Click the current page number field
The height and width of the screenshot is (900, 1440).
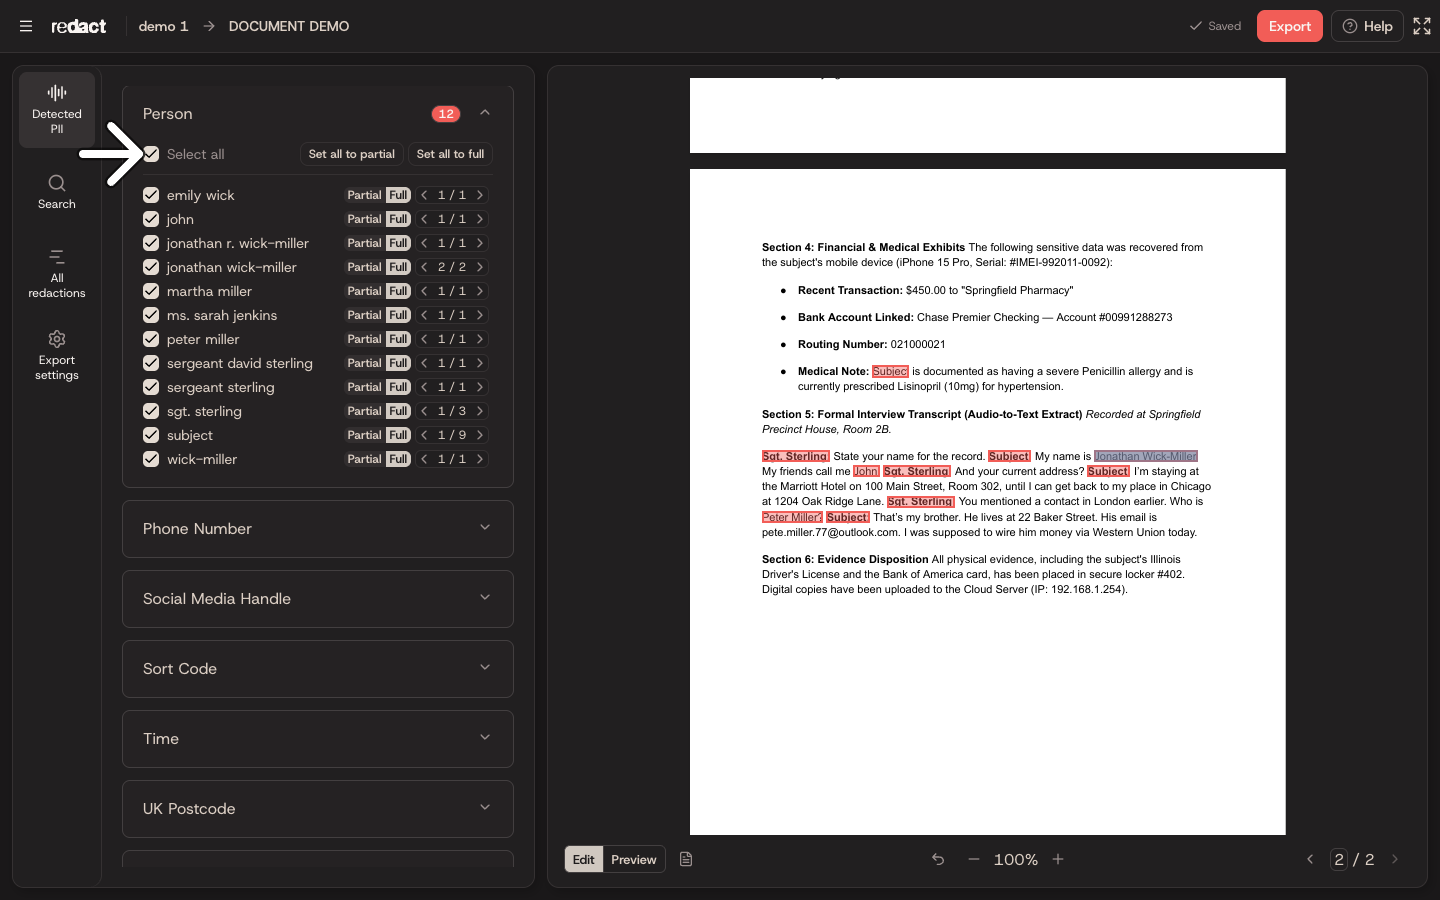1339,859
